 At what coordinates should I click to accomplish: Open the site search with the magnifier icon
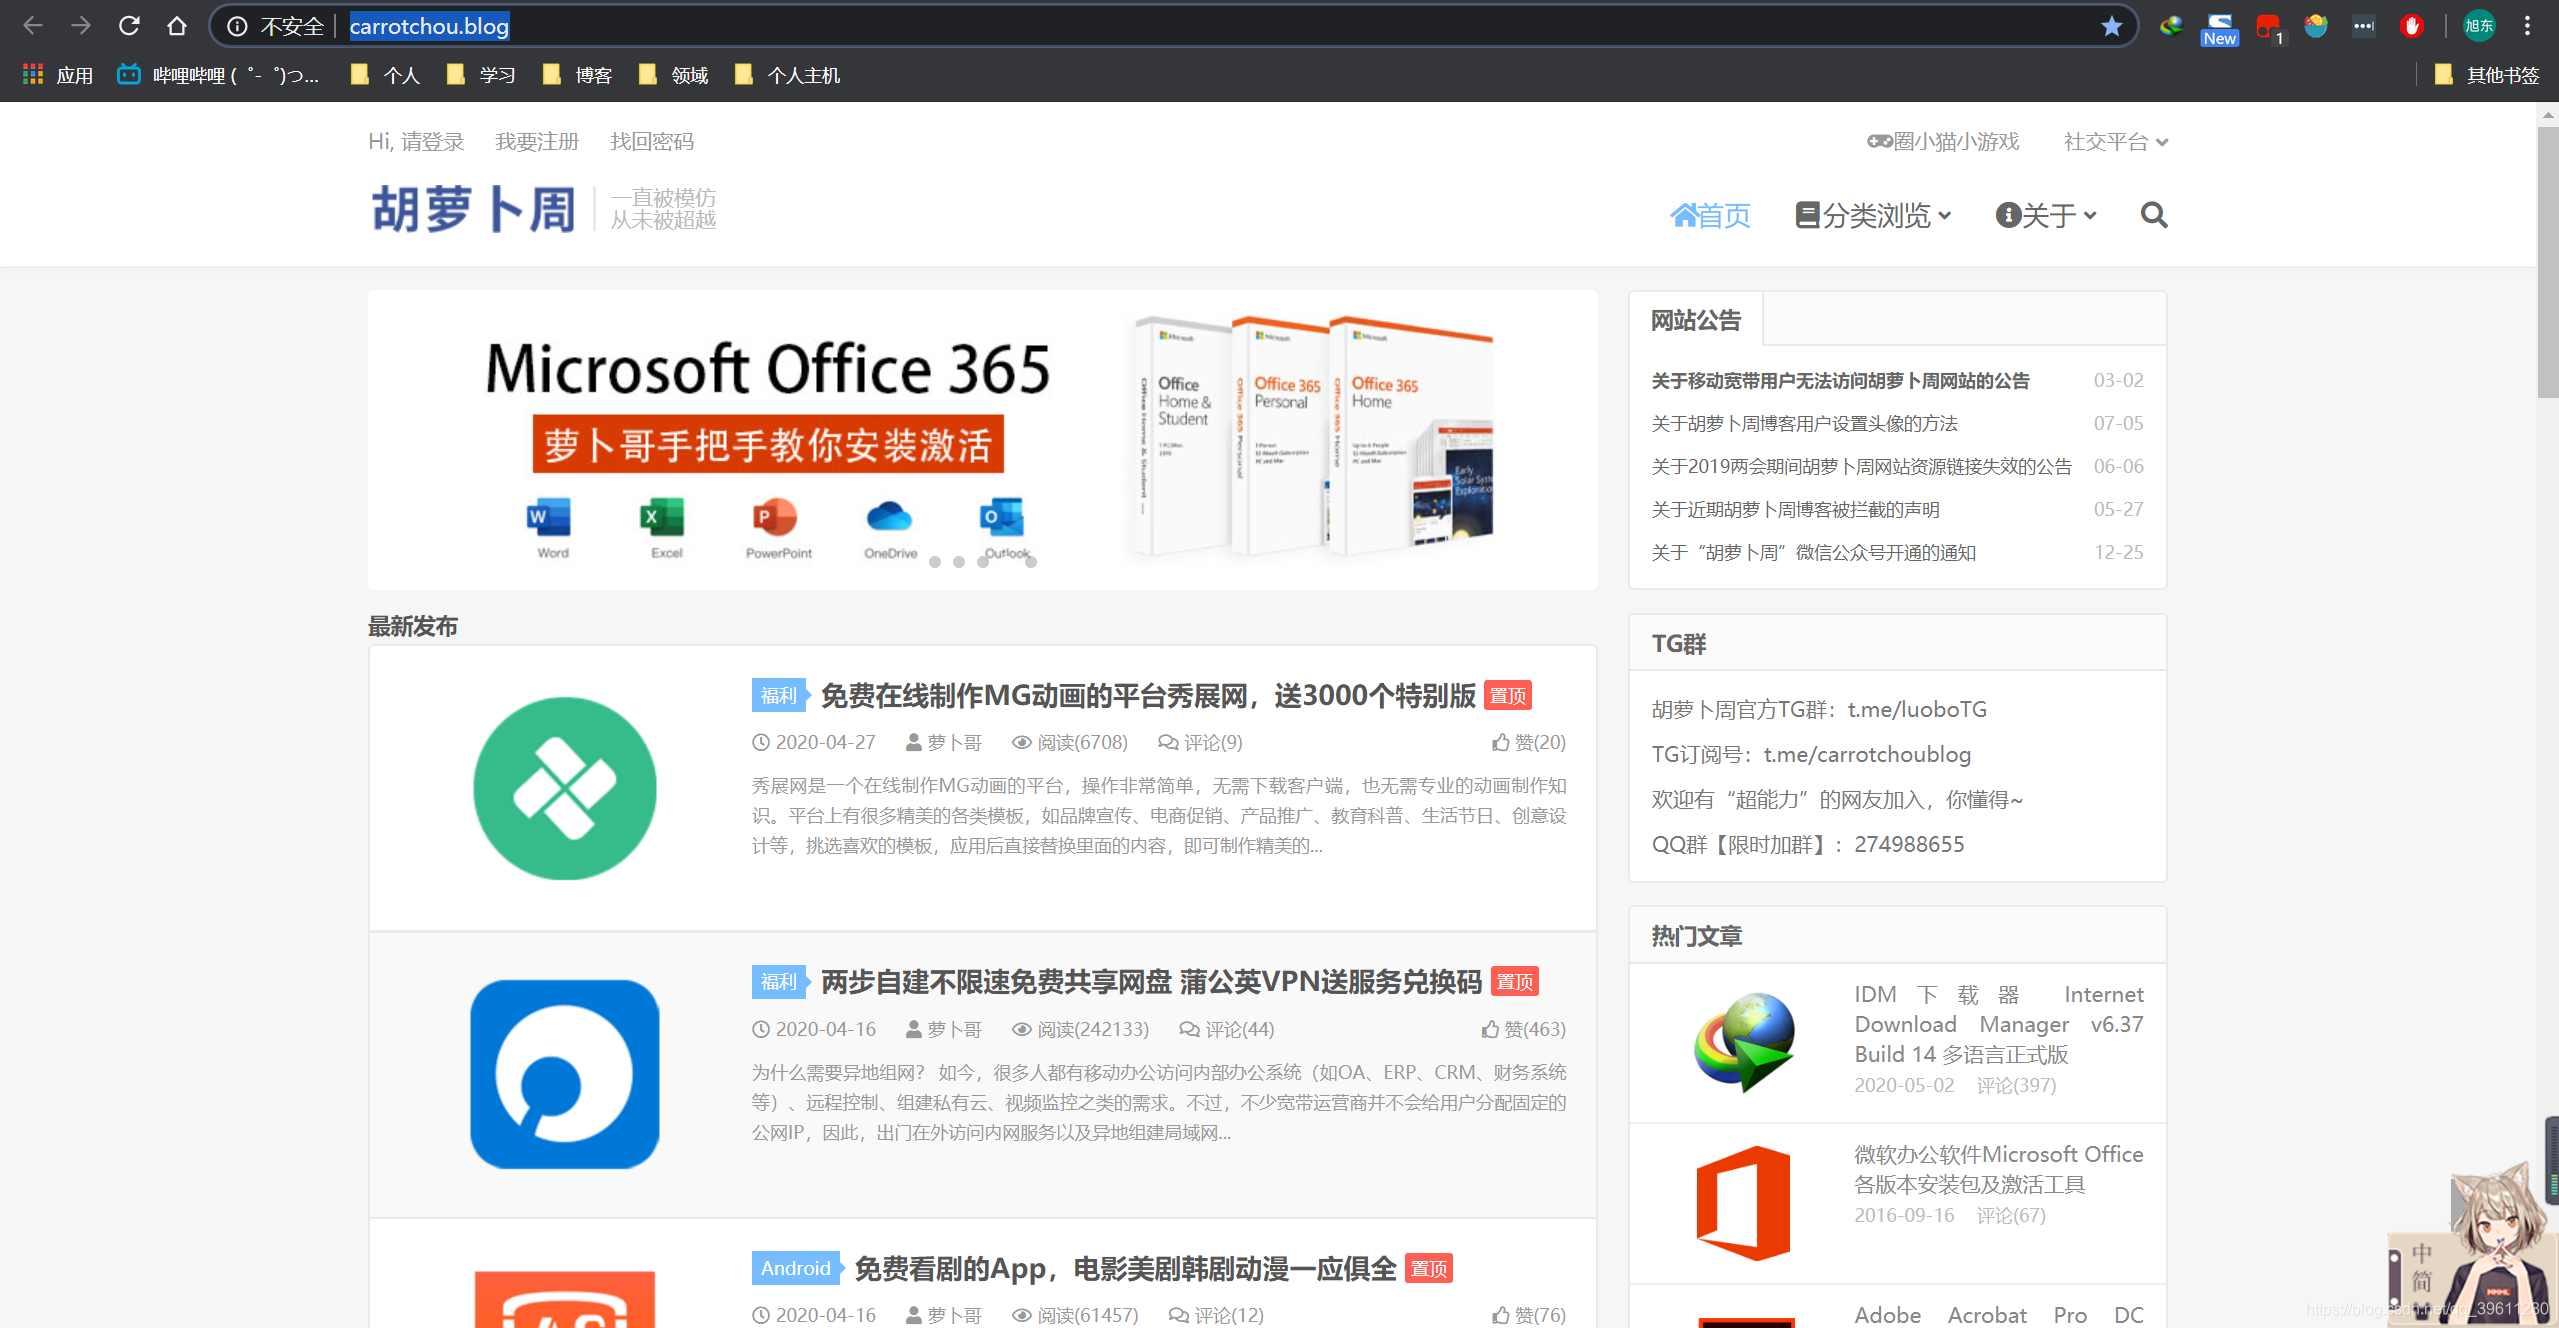pos(2154,215)
